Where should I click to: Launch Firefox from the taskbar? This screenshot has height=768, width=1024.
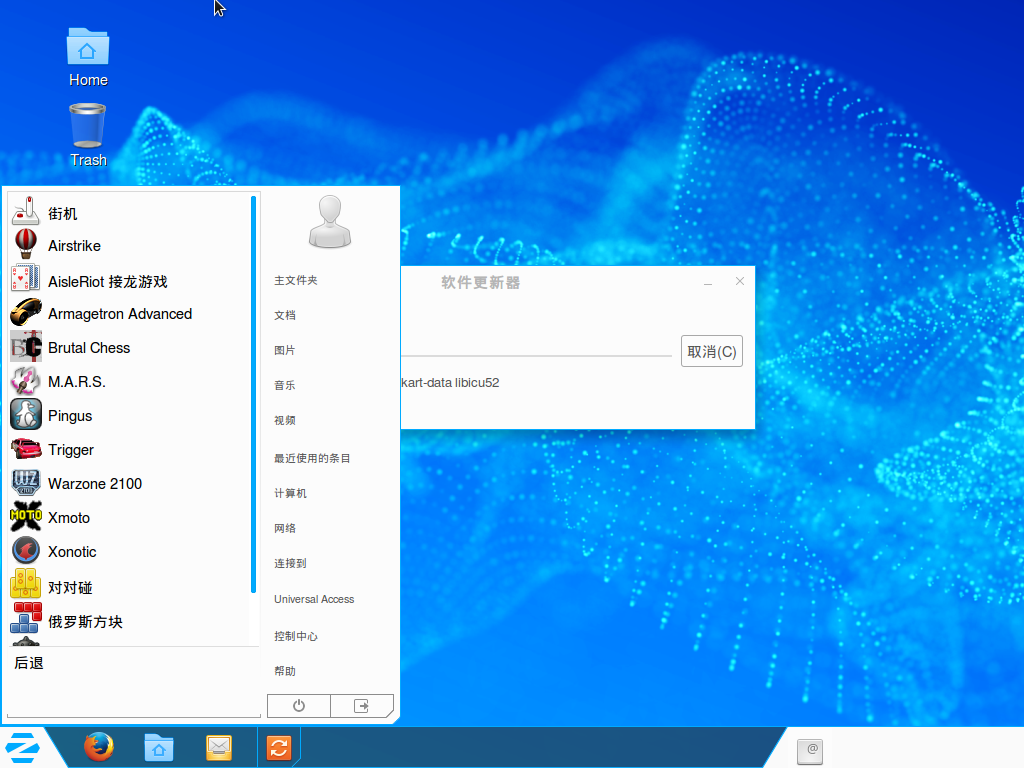point(98,747)
